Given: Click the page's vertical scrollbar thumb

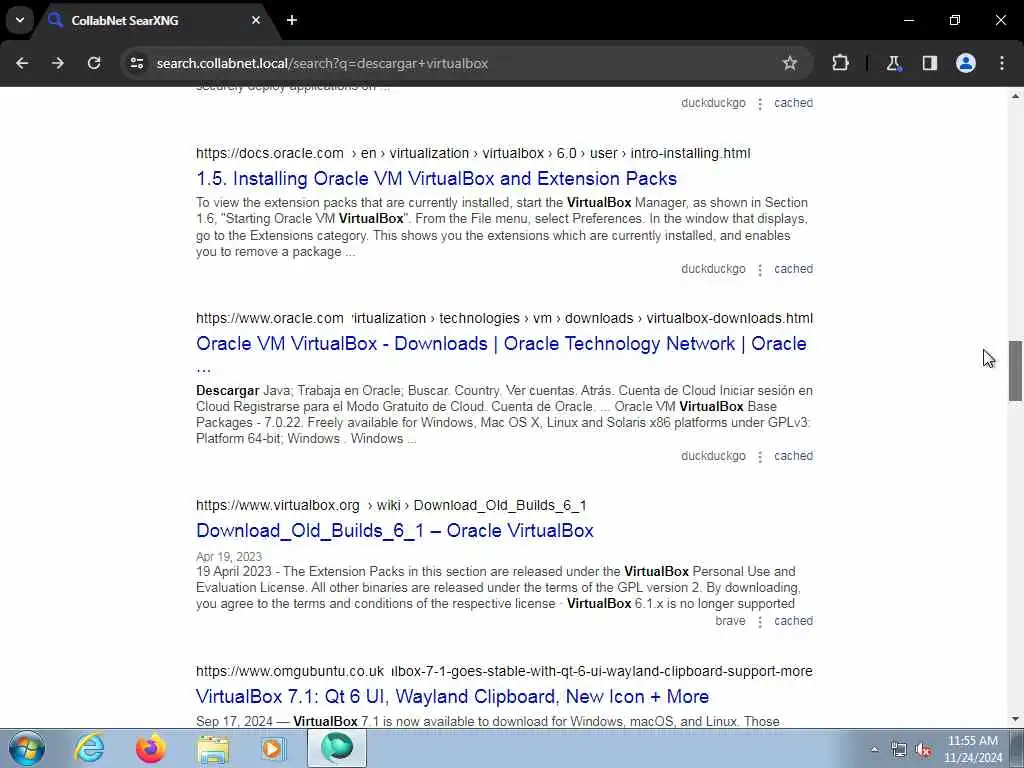Looking at the screenshot, I should (x=1015, y=371).
